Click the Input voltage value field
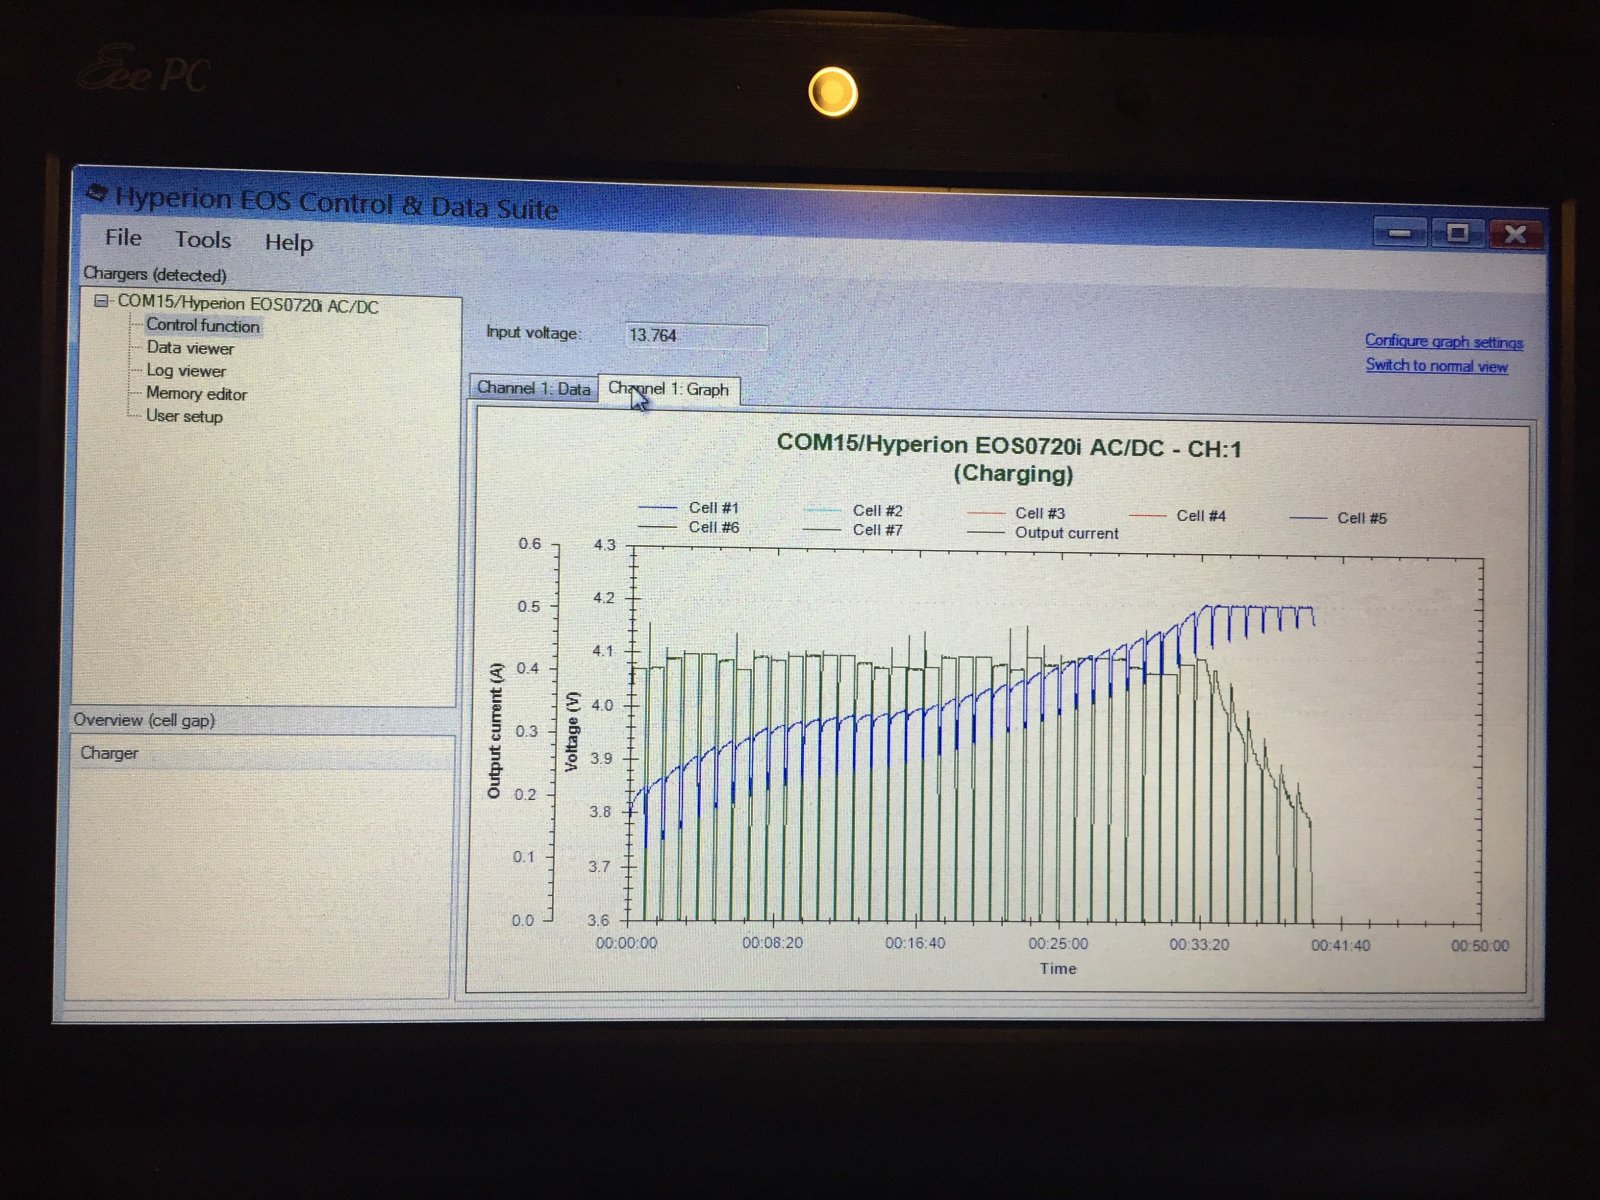 pyautogui.click(x=695, y=336)
